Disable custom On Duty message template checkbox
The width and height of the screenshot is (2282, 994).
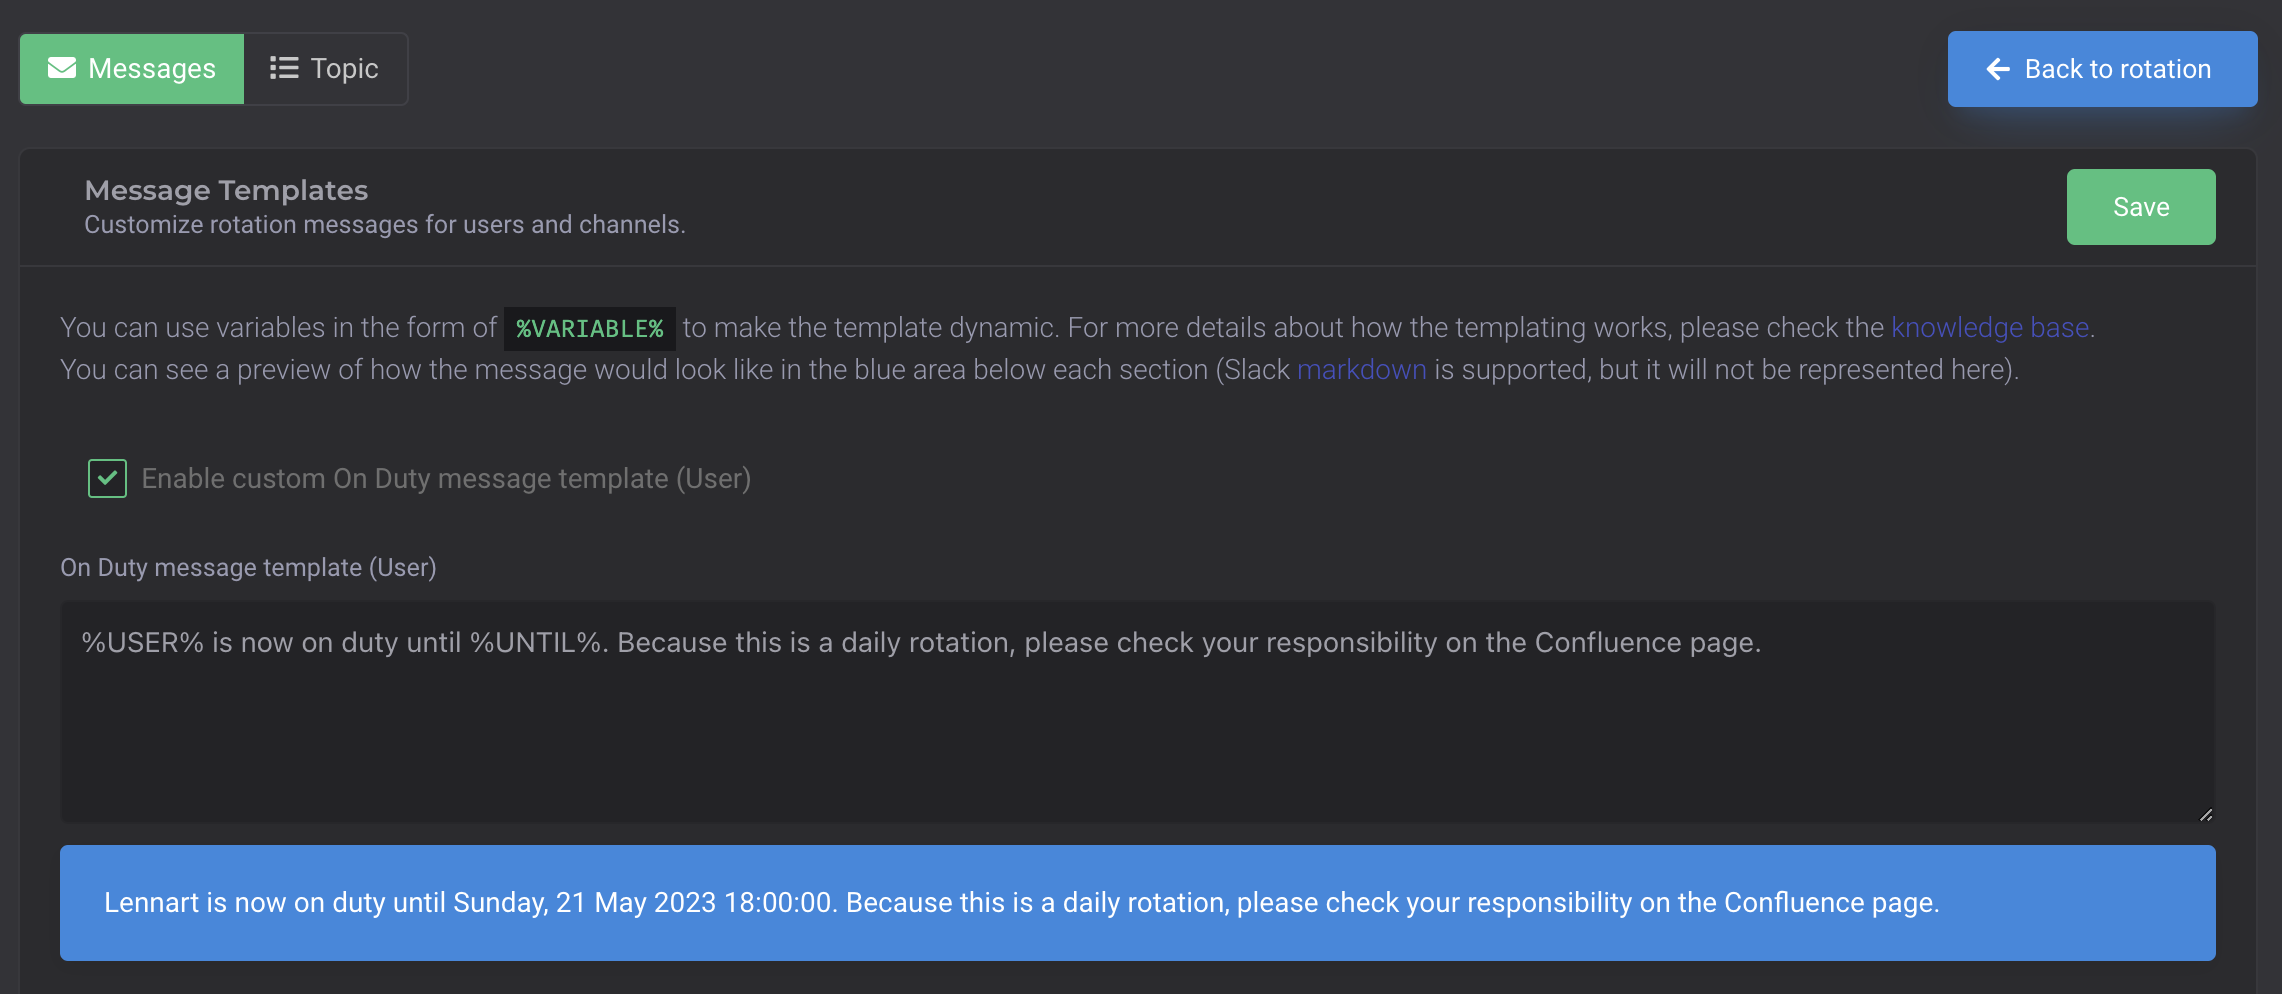[107, 478]
